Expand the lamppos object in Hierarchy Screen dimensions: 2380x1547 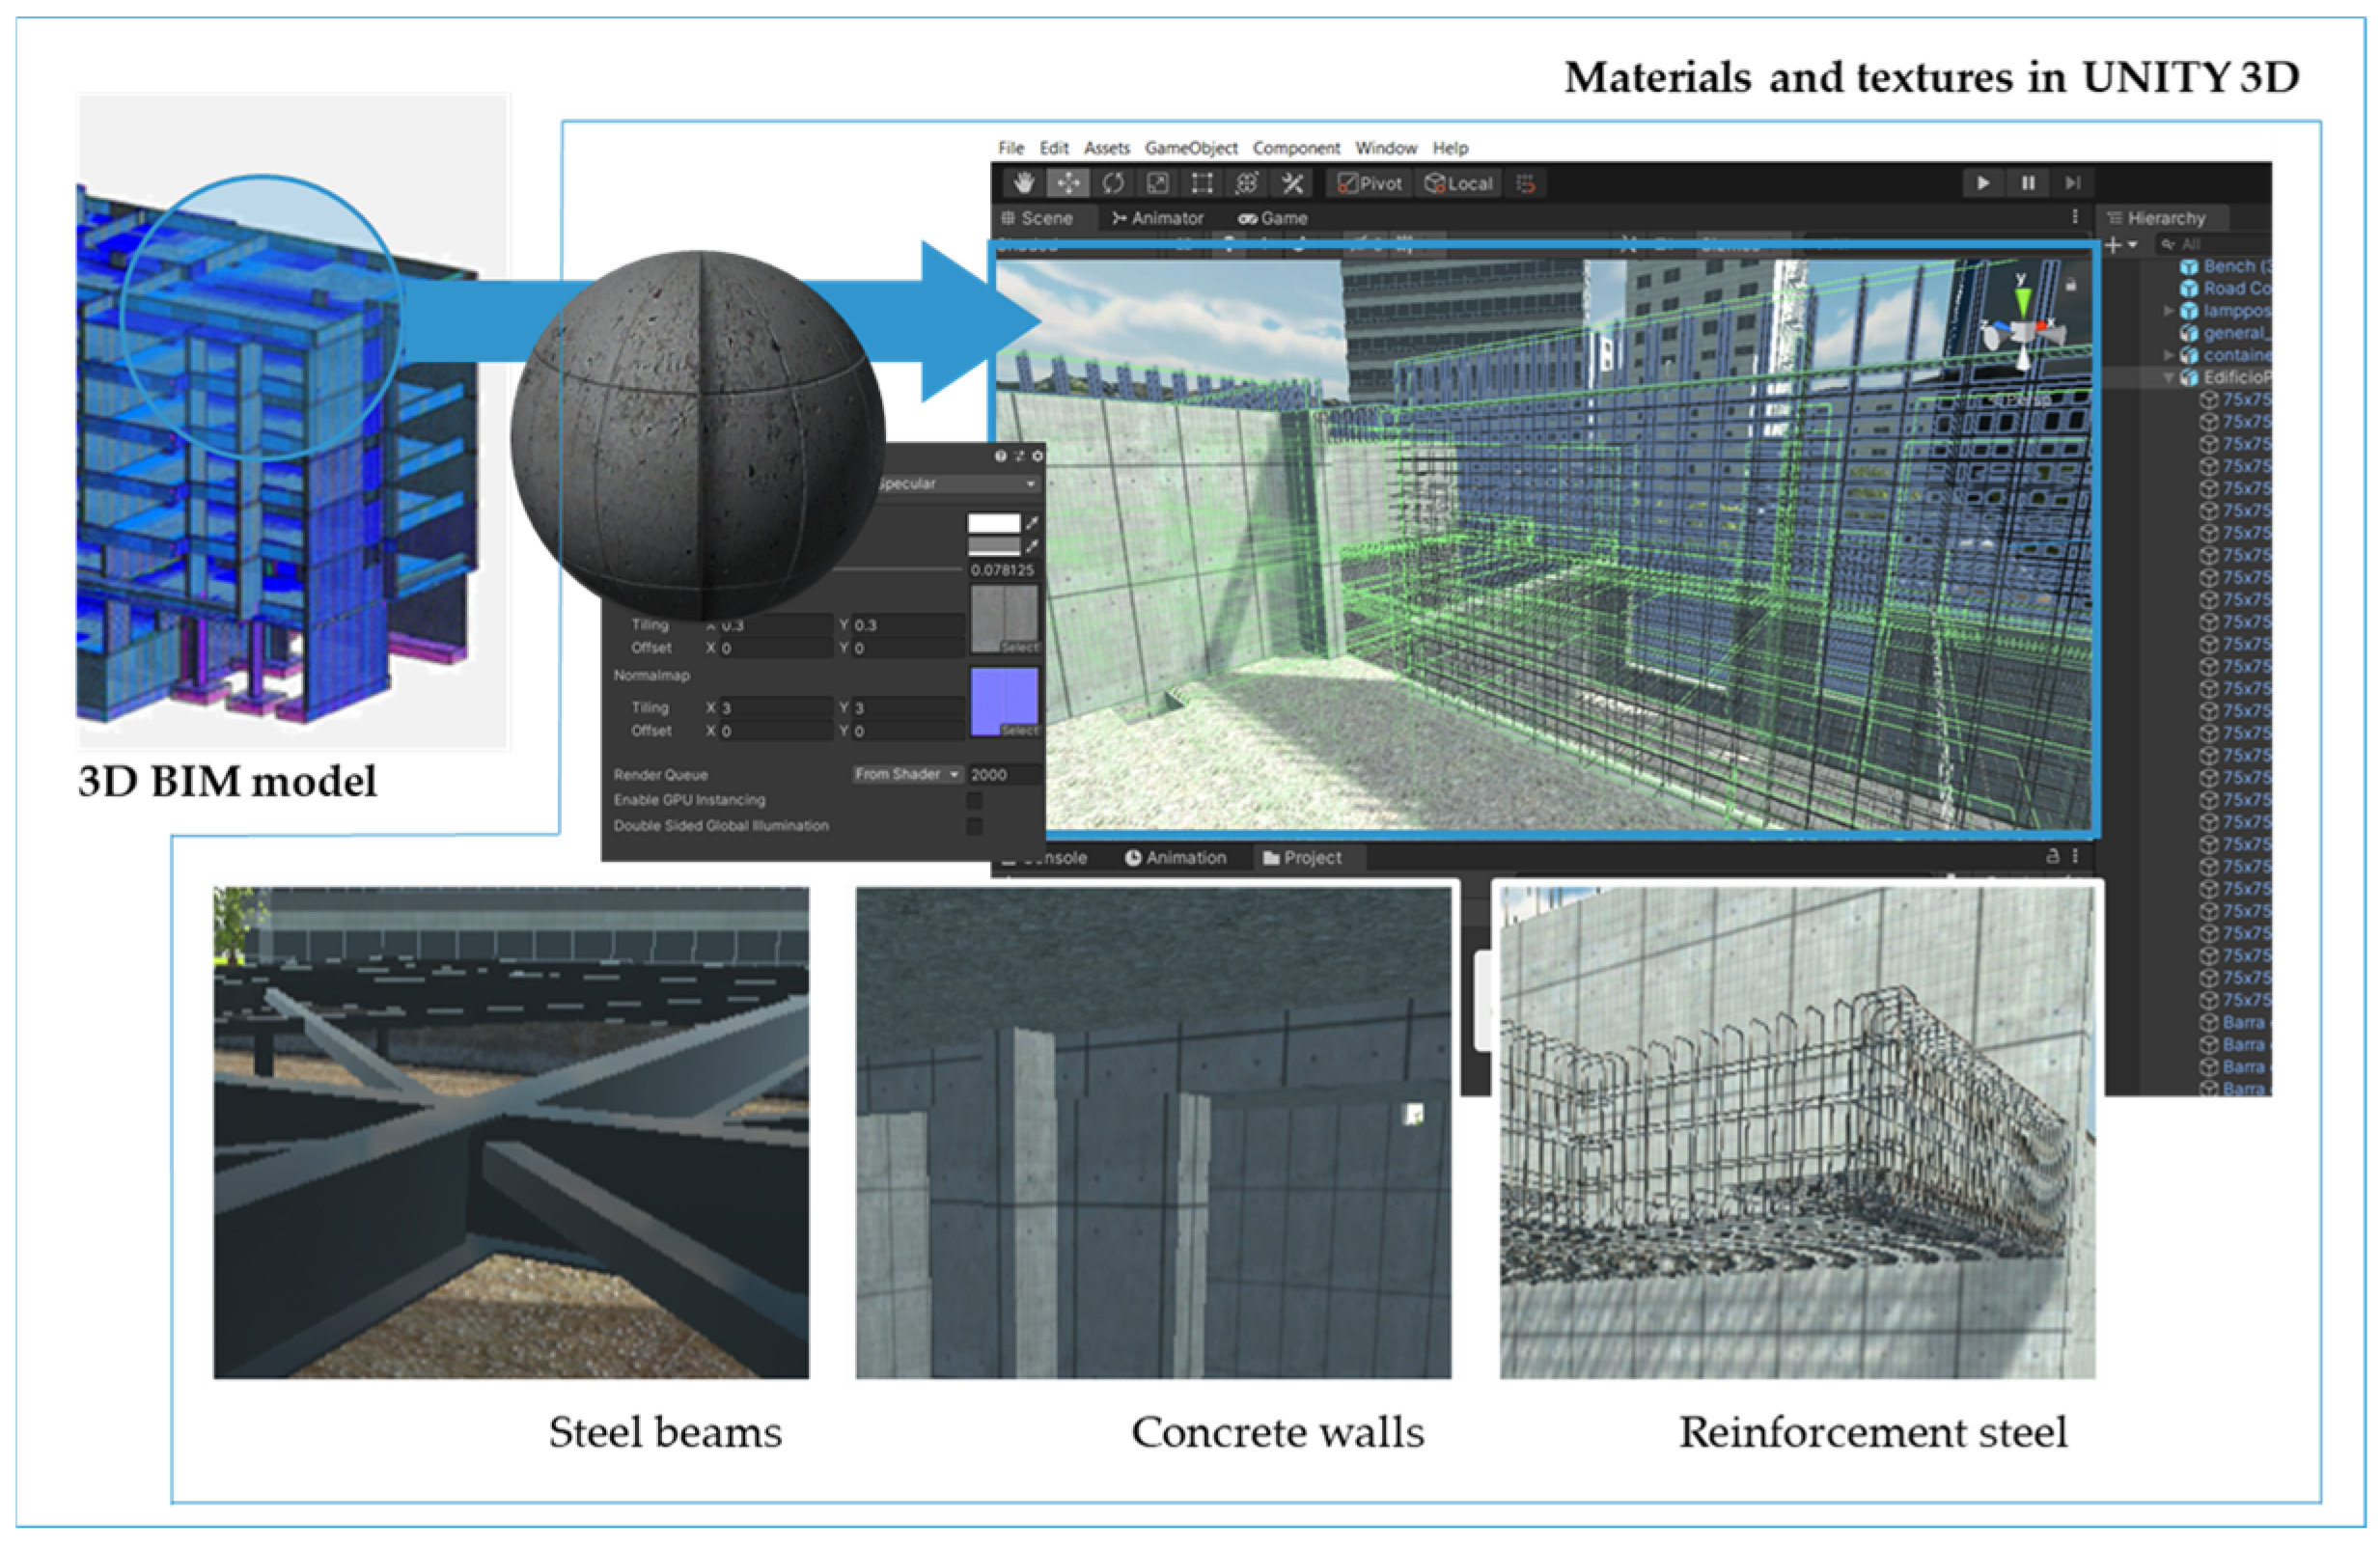2168,311
